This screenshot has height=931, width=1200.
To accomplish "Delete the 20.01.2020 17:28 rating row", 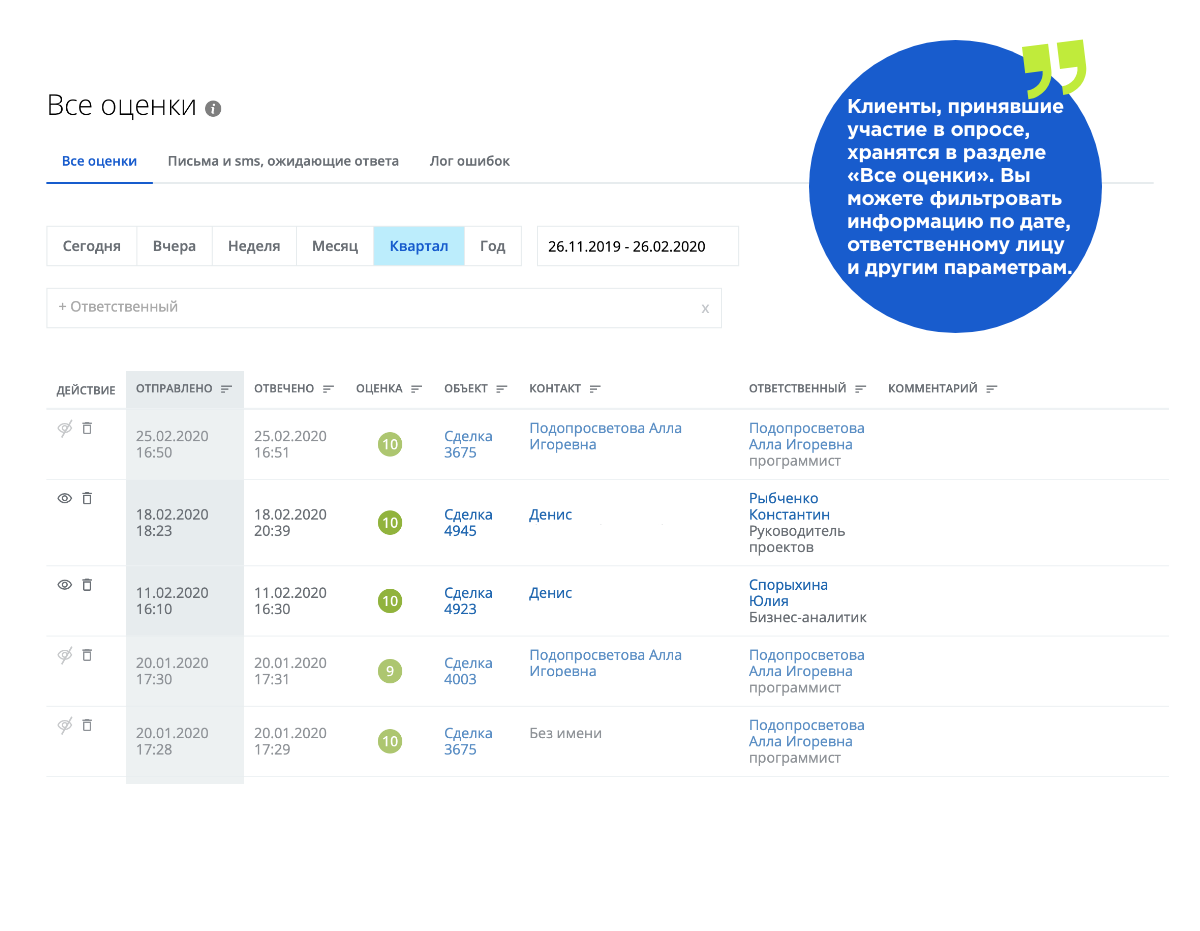I will pyautogui.click(x=87, y=725).
